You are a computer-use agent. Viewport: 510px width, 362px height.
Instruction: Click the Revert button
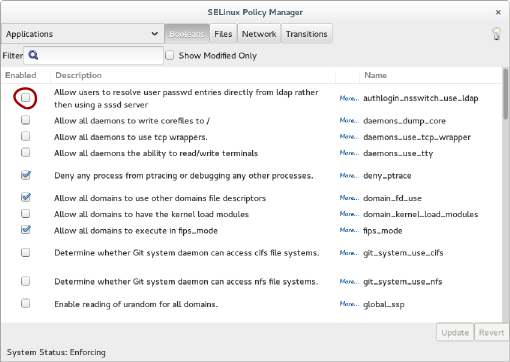pyautogui.click(x=491, y=332)
